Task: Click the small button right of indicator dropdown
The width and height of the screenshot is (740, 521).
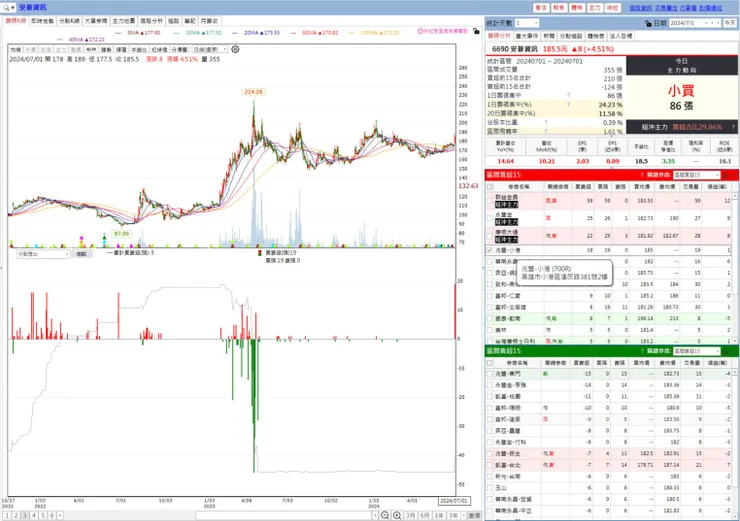Action: pyautogui.click(x=82, y=254)
